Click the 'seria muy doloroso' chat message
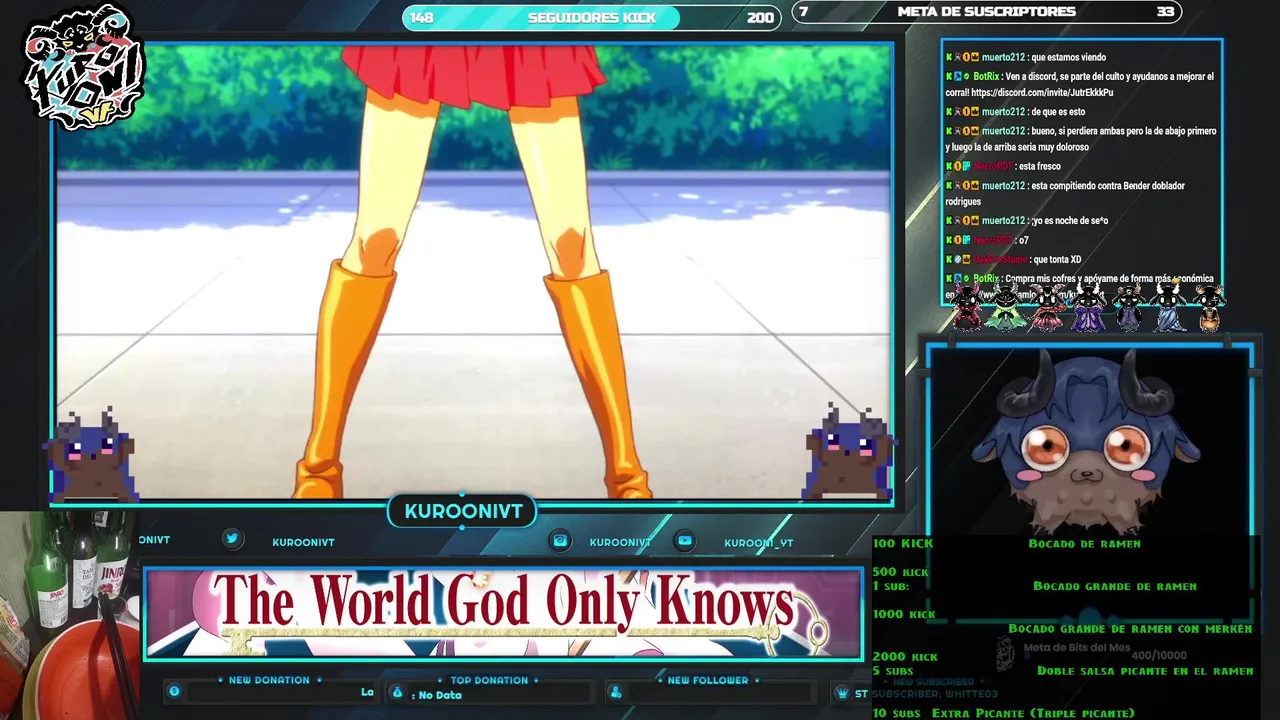Screen dimensions: 1280x720 click(1081, 139)
